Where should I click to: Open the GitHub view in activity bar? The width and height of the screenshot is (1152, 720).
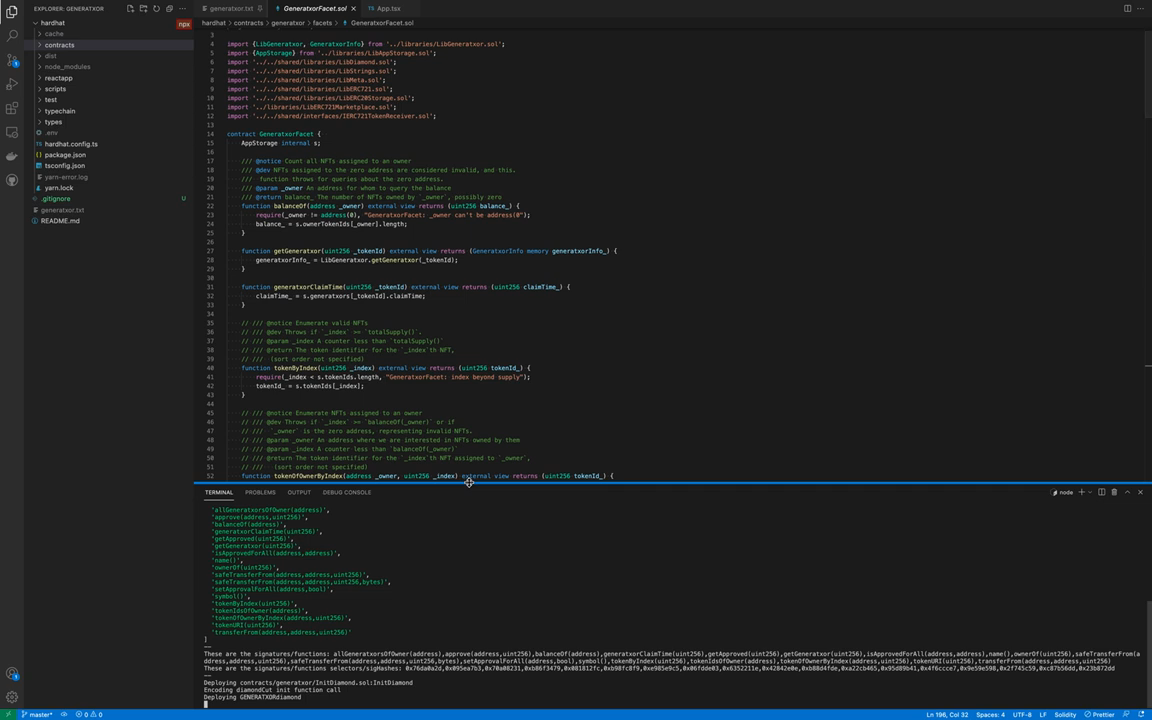click(x=12, y=180)
